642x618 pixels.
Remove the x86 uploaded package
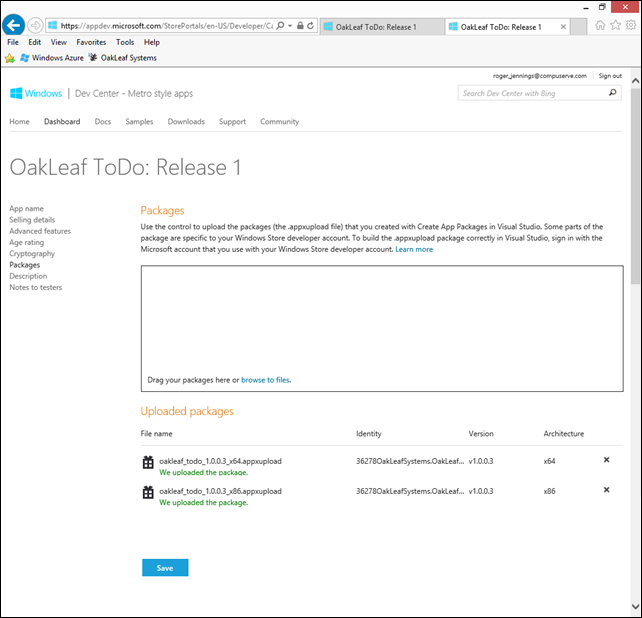pos(606,490)
